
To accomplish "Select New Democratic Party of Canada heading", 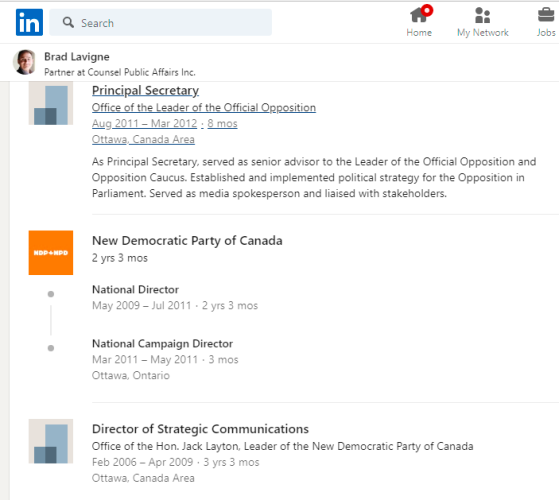I will point(187,241).
